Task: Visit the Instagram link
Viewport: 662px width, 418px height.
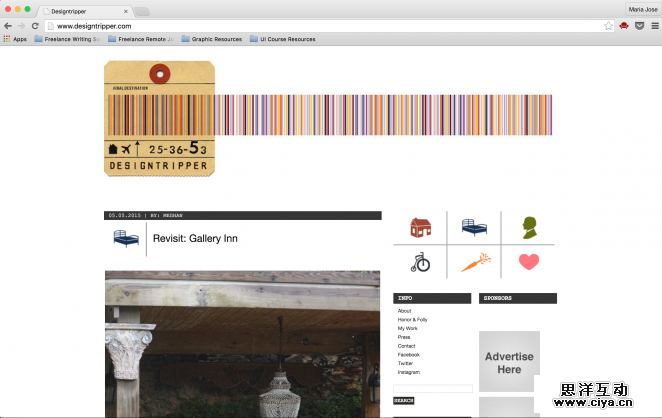Action: pyautogui.click(x=409, y=372)
